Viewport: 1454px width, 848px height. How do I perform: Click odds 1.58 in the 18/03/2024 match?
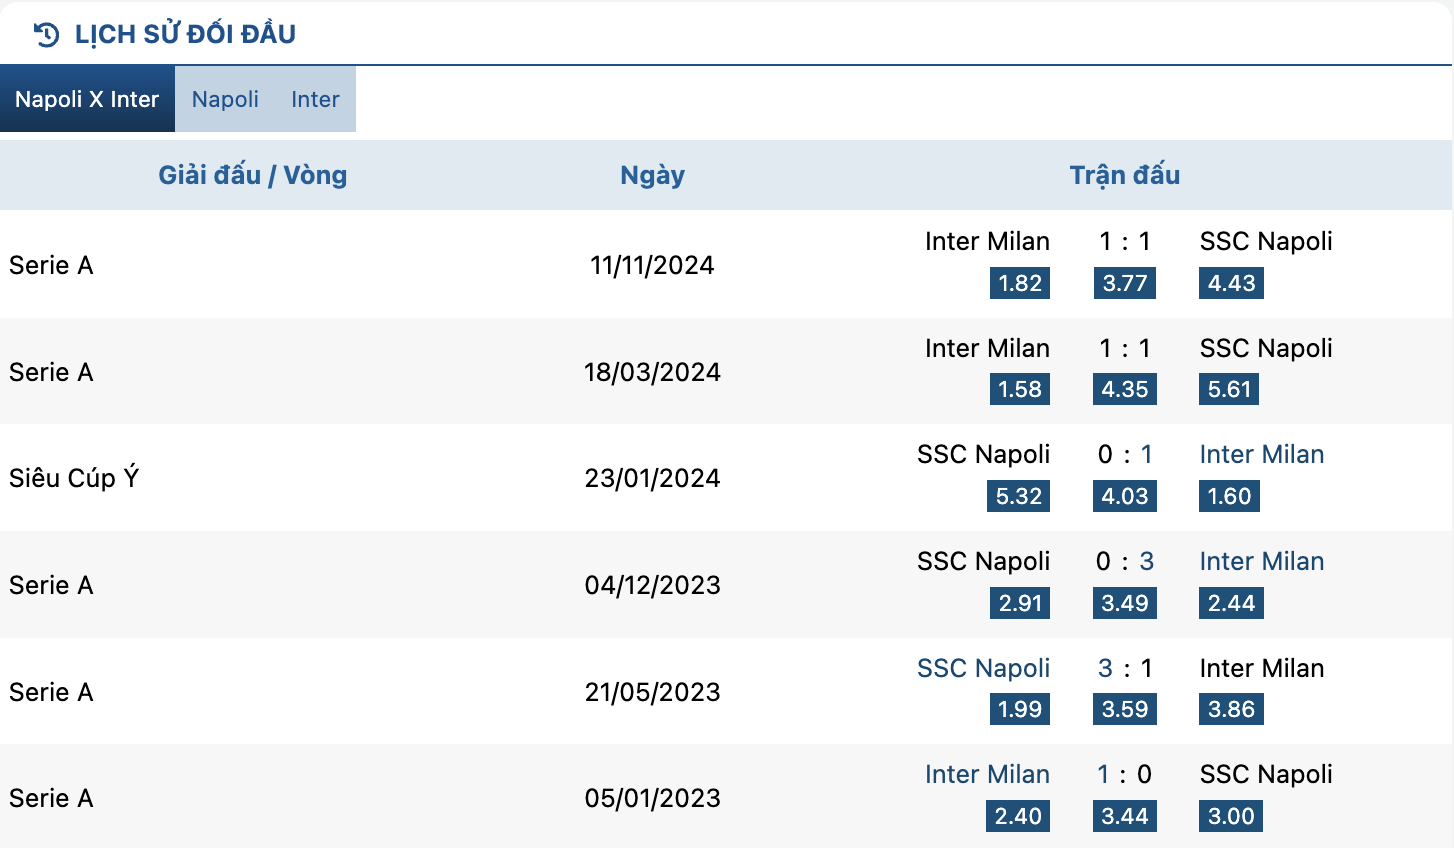(x=1020, y=389)
